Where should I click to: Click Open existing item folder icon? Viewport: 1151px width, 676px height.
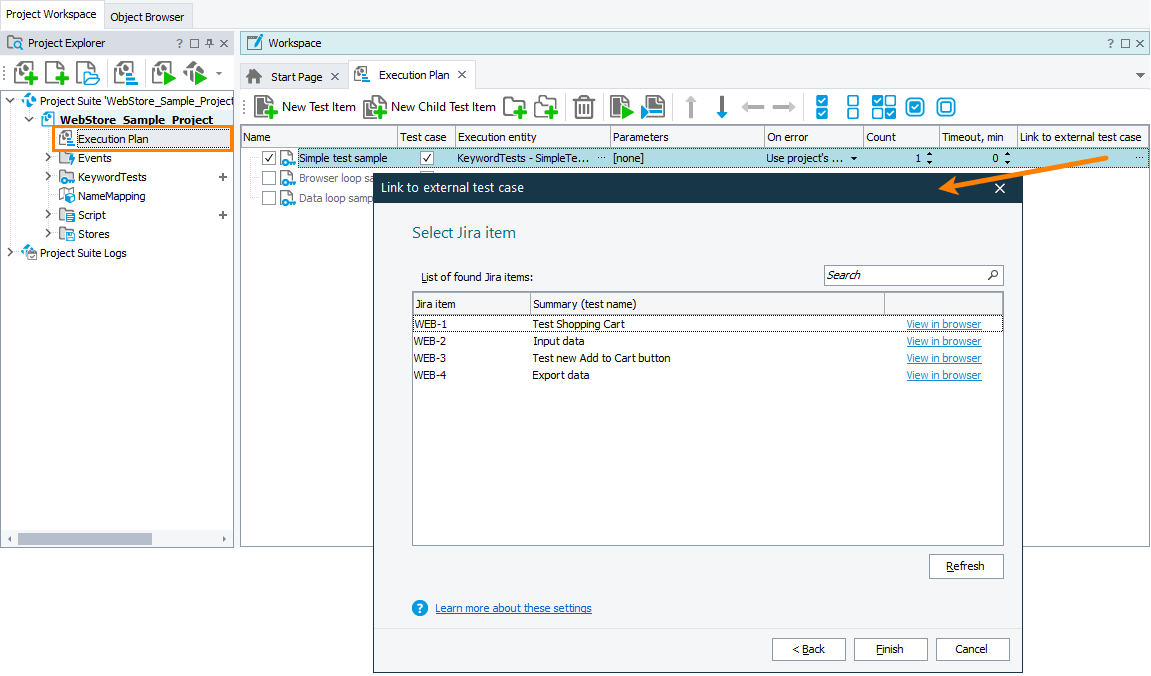click(x=87, y=73)
